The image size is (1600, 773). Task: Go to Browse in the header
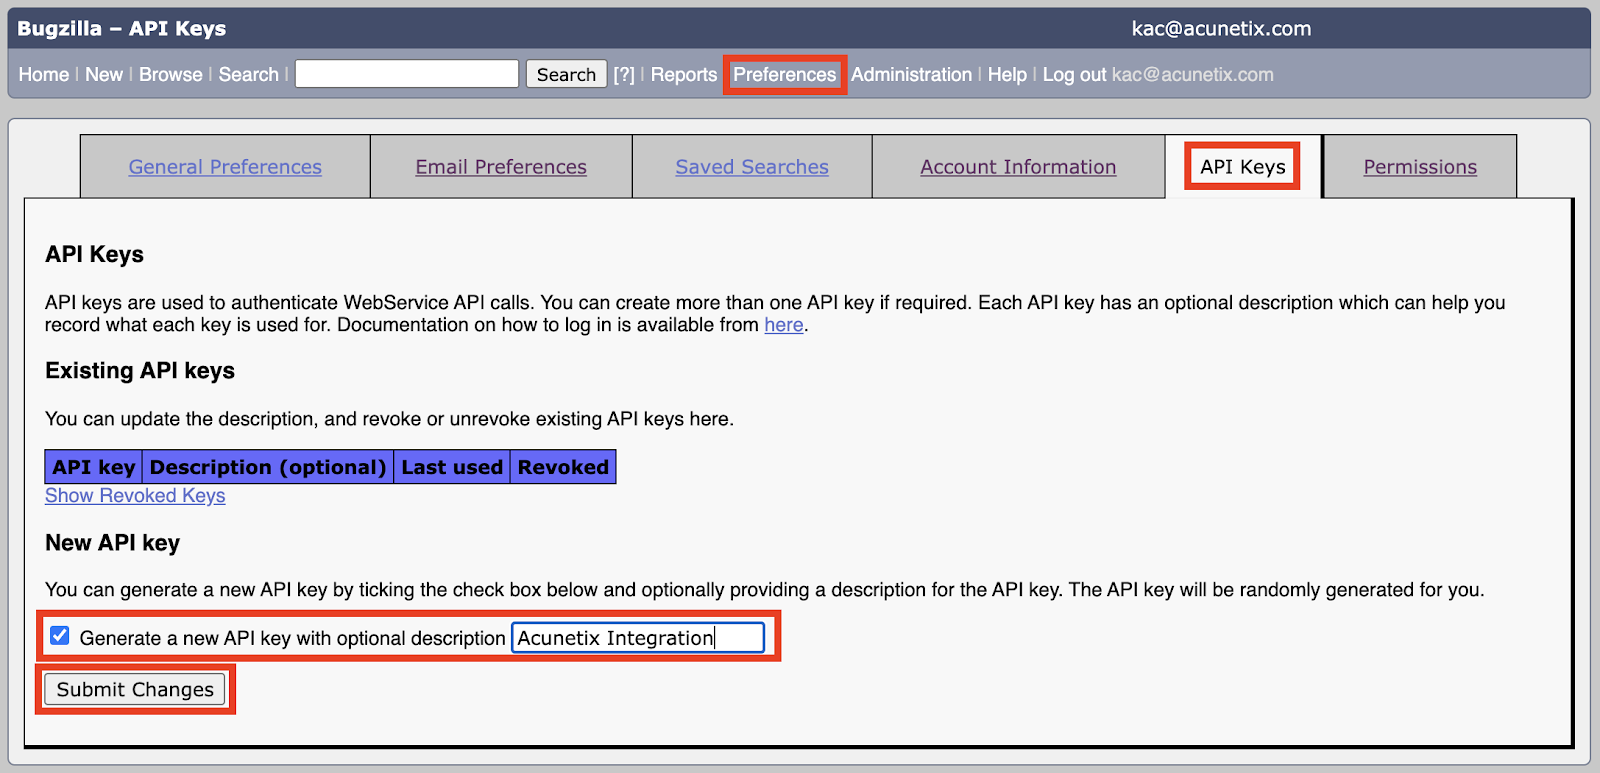[171, 75]
